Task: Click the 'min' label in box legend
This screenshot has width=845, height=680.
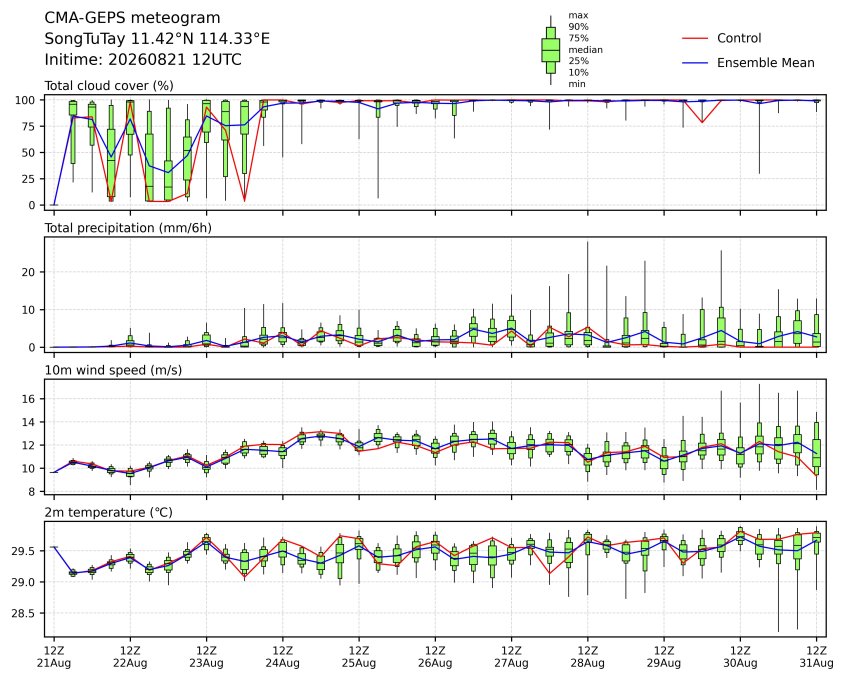Action: pyautogui.click(x=577, y=84)
